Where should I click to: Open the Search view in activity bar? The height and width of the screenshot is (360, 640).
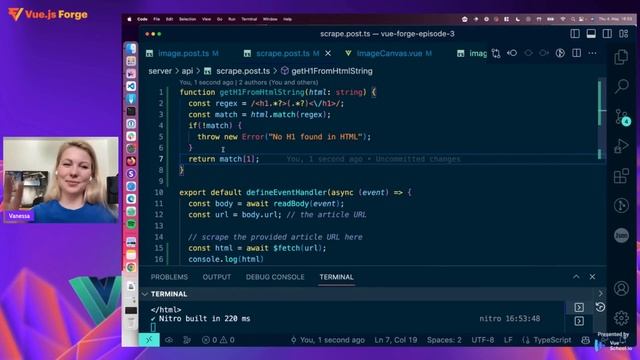[621, 86]
